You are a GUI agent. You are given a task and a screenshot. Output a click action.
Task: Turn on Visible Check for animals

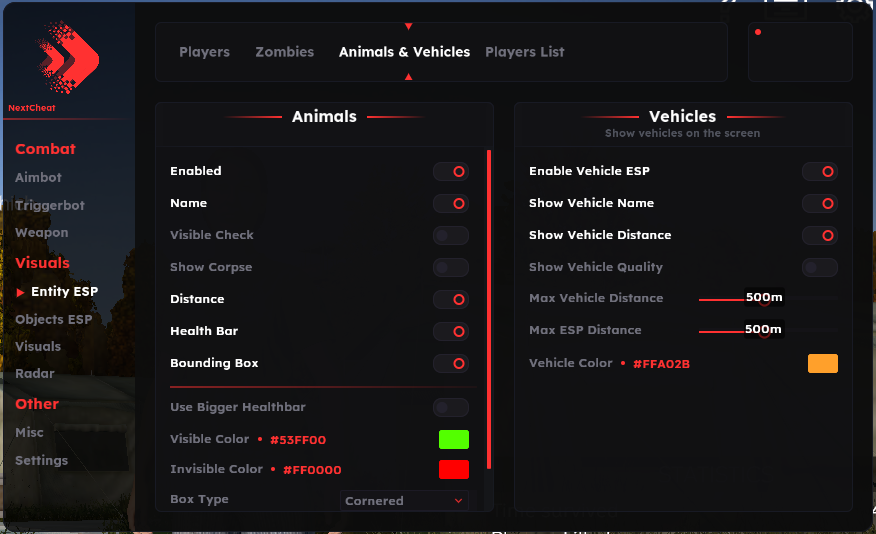pos(451,236)
